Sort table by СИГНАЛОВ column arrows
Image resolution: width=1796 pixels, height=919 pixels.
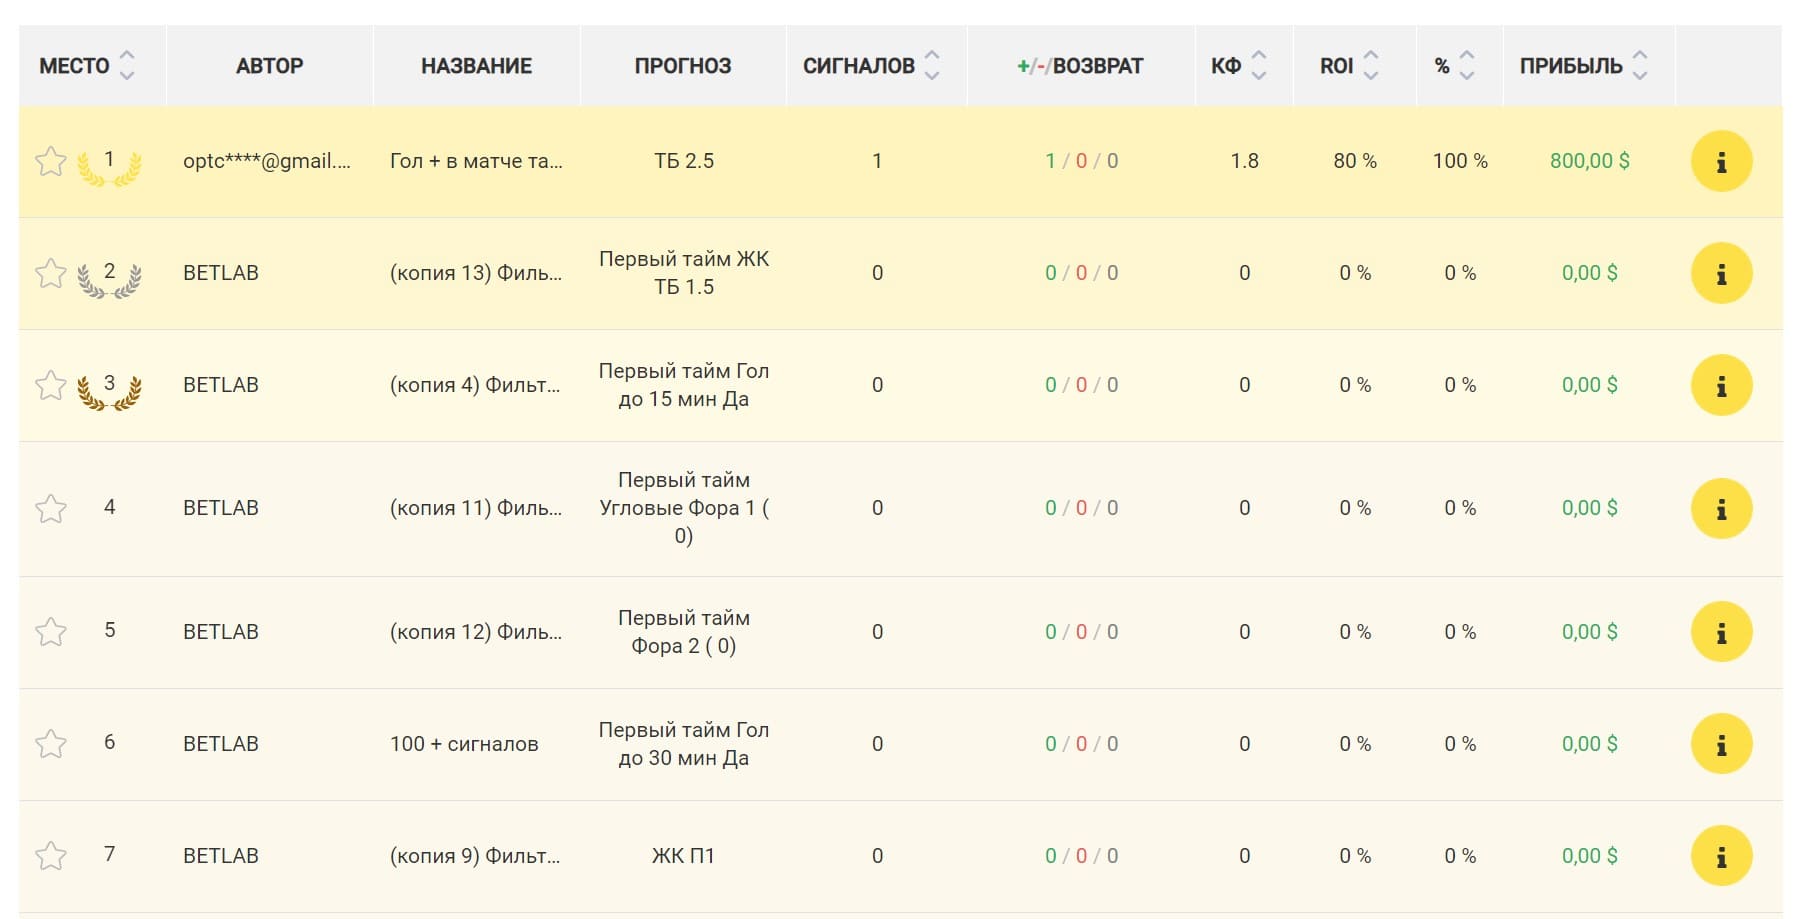[x=932, y=65]
